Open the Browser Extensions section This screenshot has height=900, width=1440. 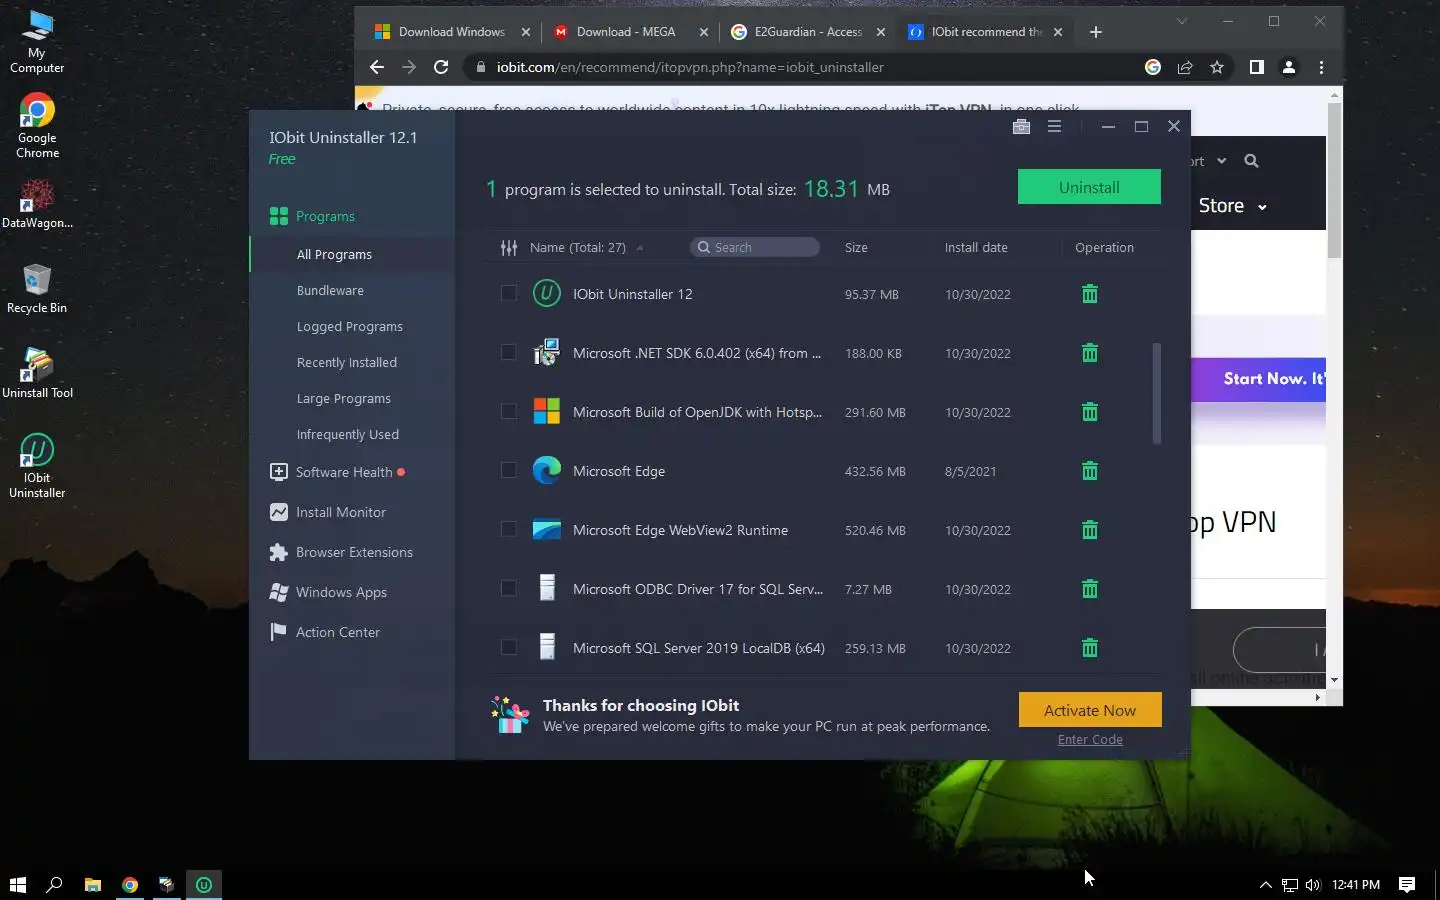354,552
